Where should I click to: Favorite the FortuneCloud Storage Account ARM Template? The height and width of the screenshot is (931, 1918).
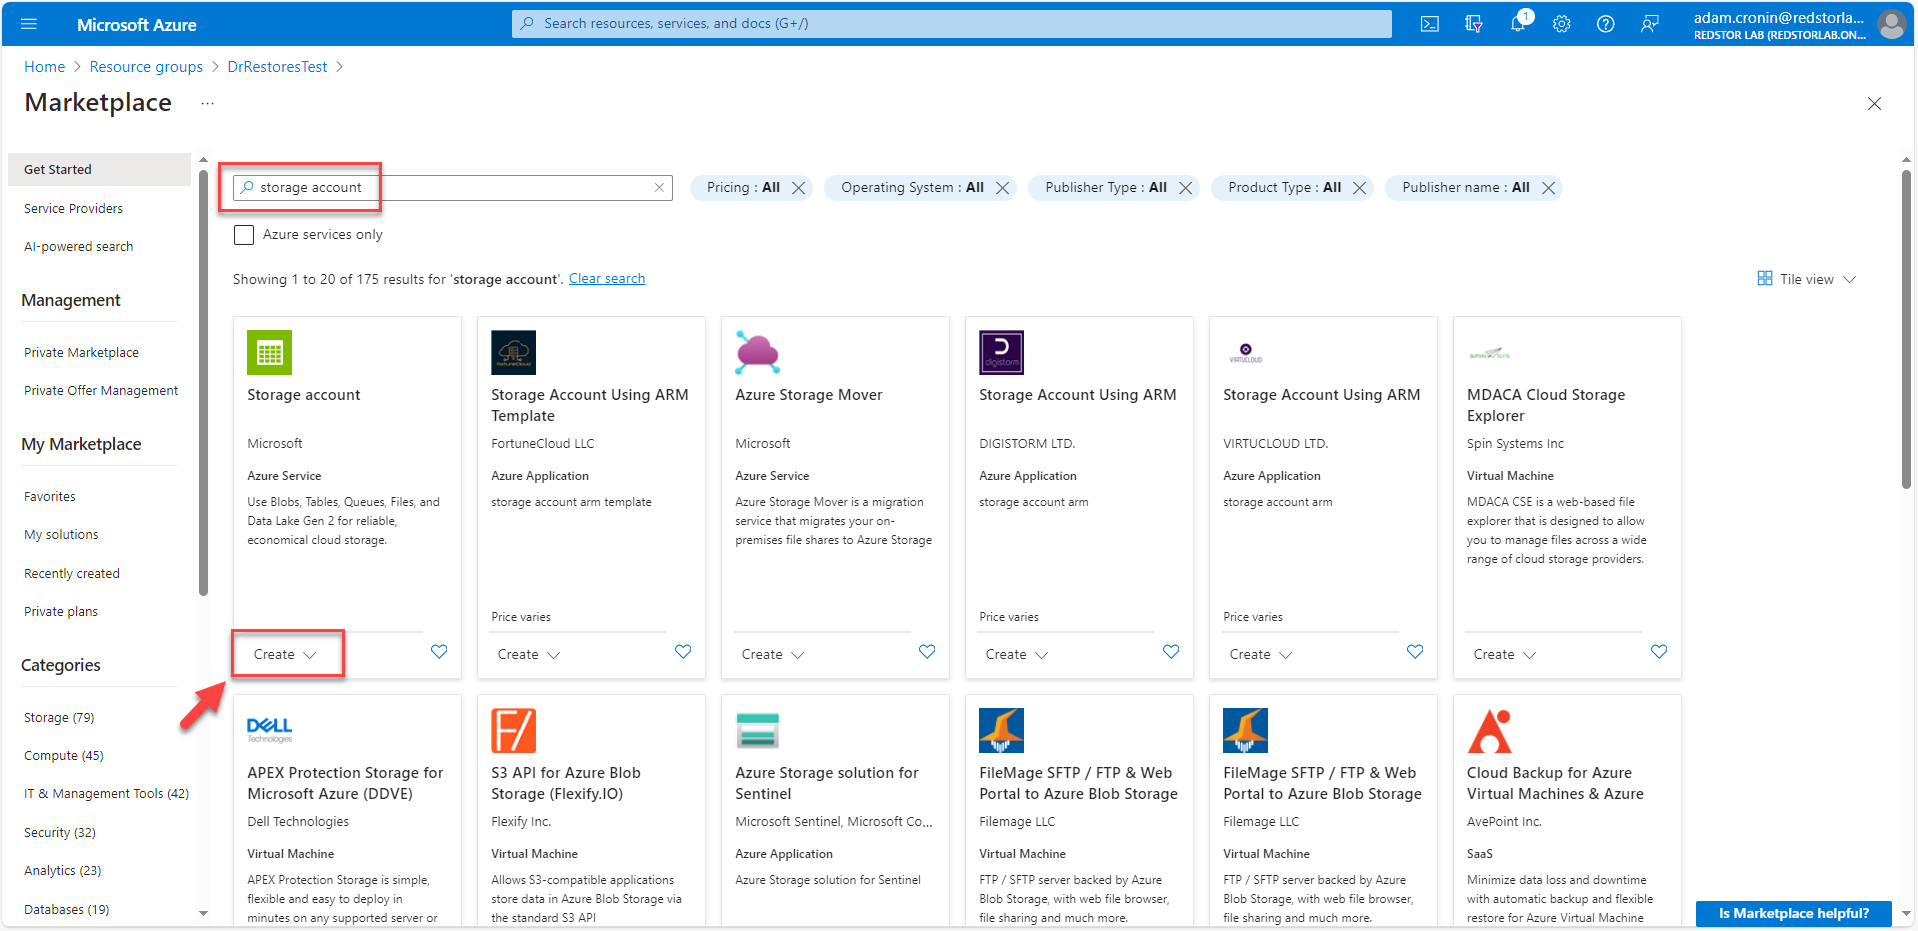click(x=683, y=652)
